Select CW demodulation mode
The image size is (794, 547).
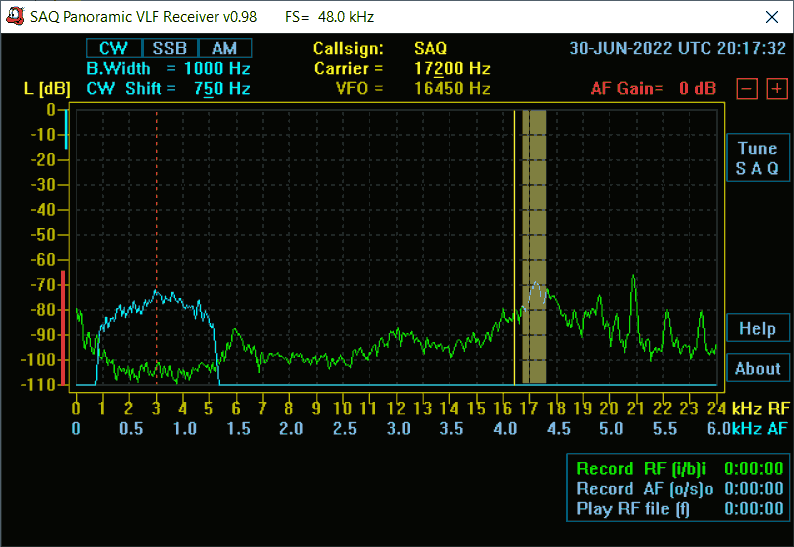coord(113,49)
